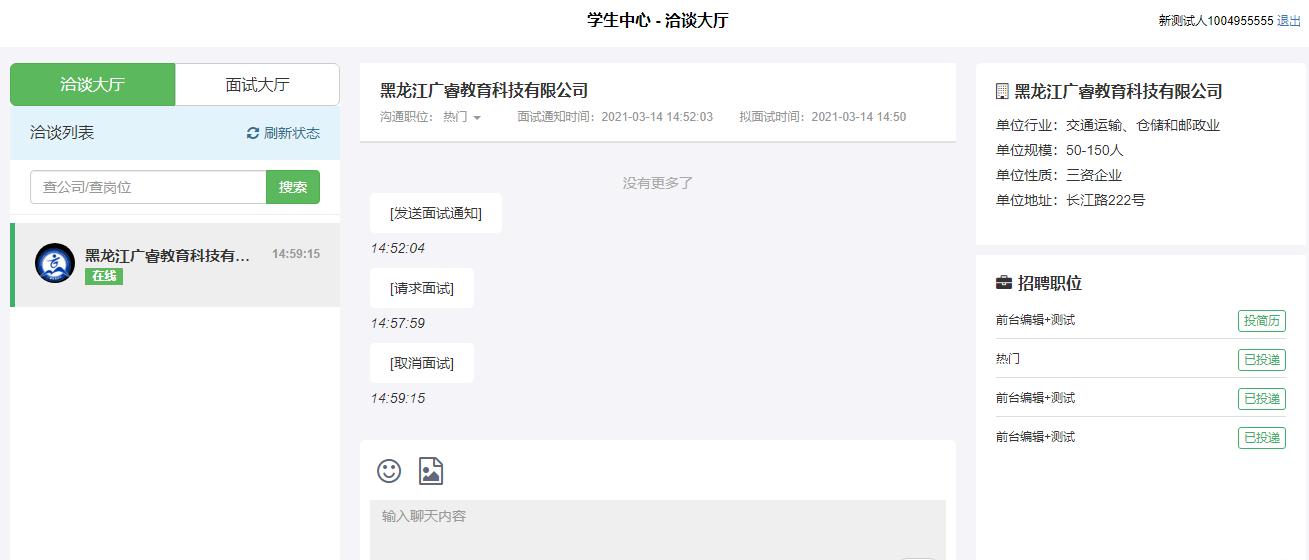Click the [取消面试] message bubble
Image resolution: width=1309 pixels, height=560 pixels.
[x=422, y=364]
